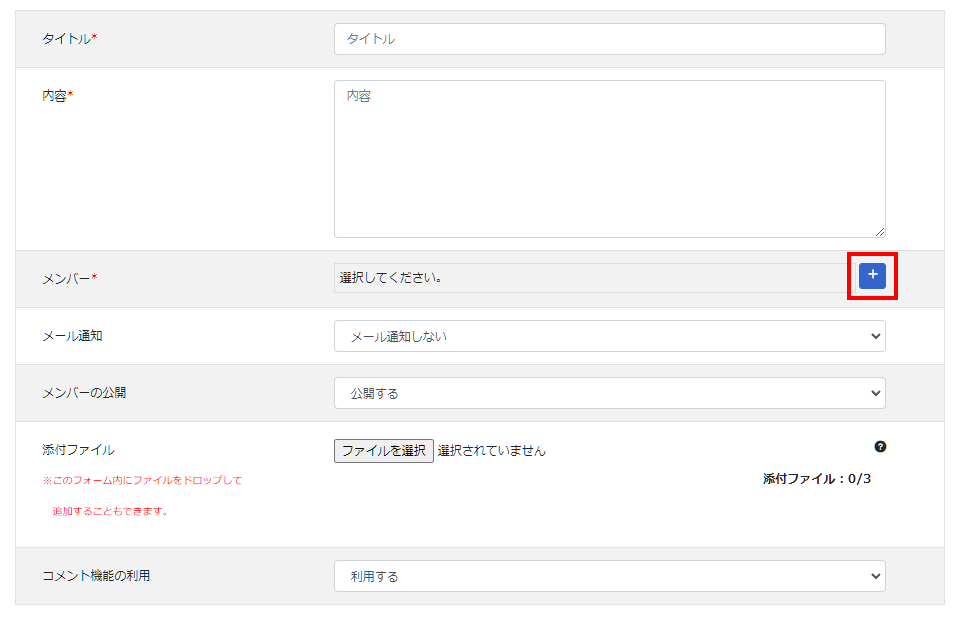
Task: Click the 内容 field label
Action: pos(57,95)
